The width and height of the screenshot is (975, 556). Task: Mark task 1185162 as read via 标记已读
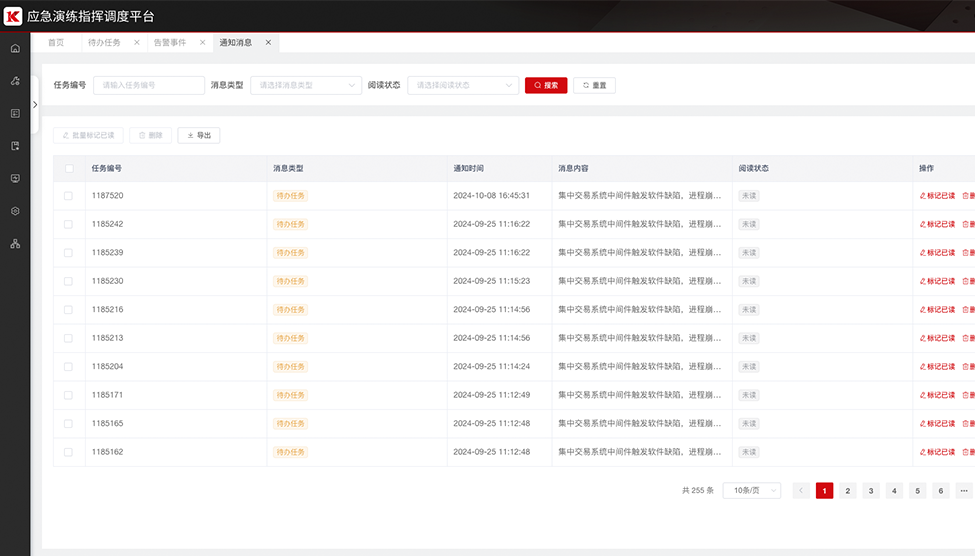coord(937,452)
